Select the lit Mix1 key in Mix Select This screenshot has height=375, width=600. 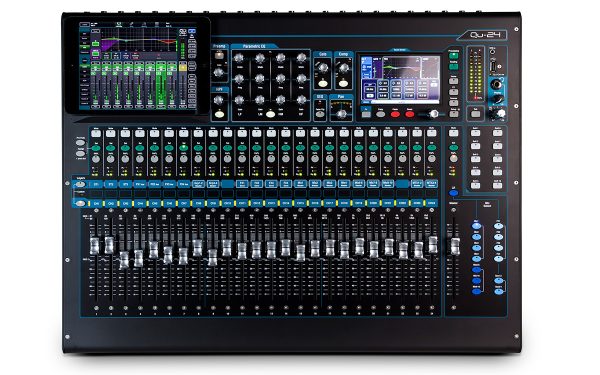pos(476,226)
